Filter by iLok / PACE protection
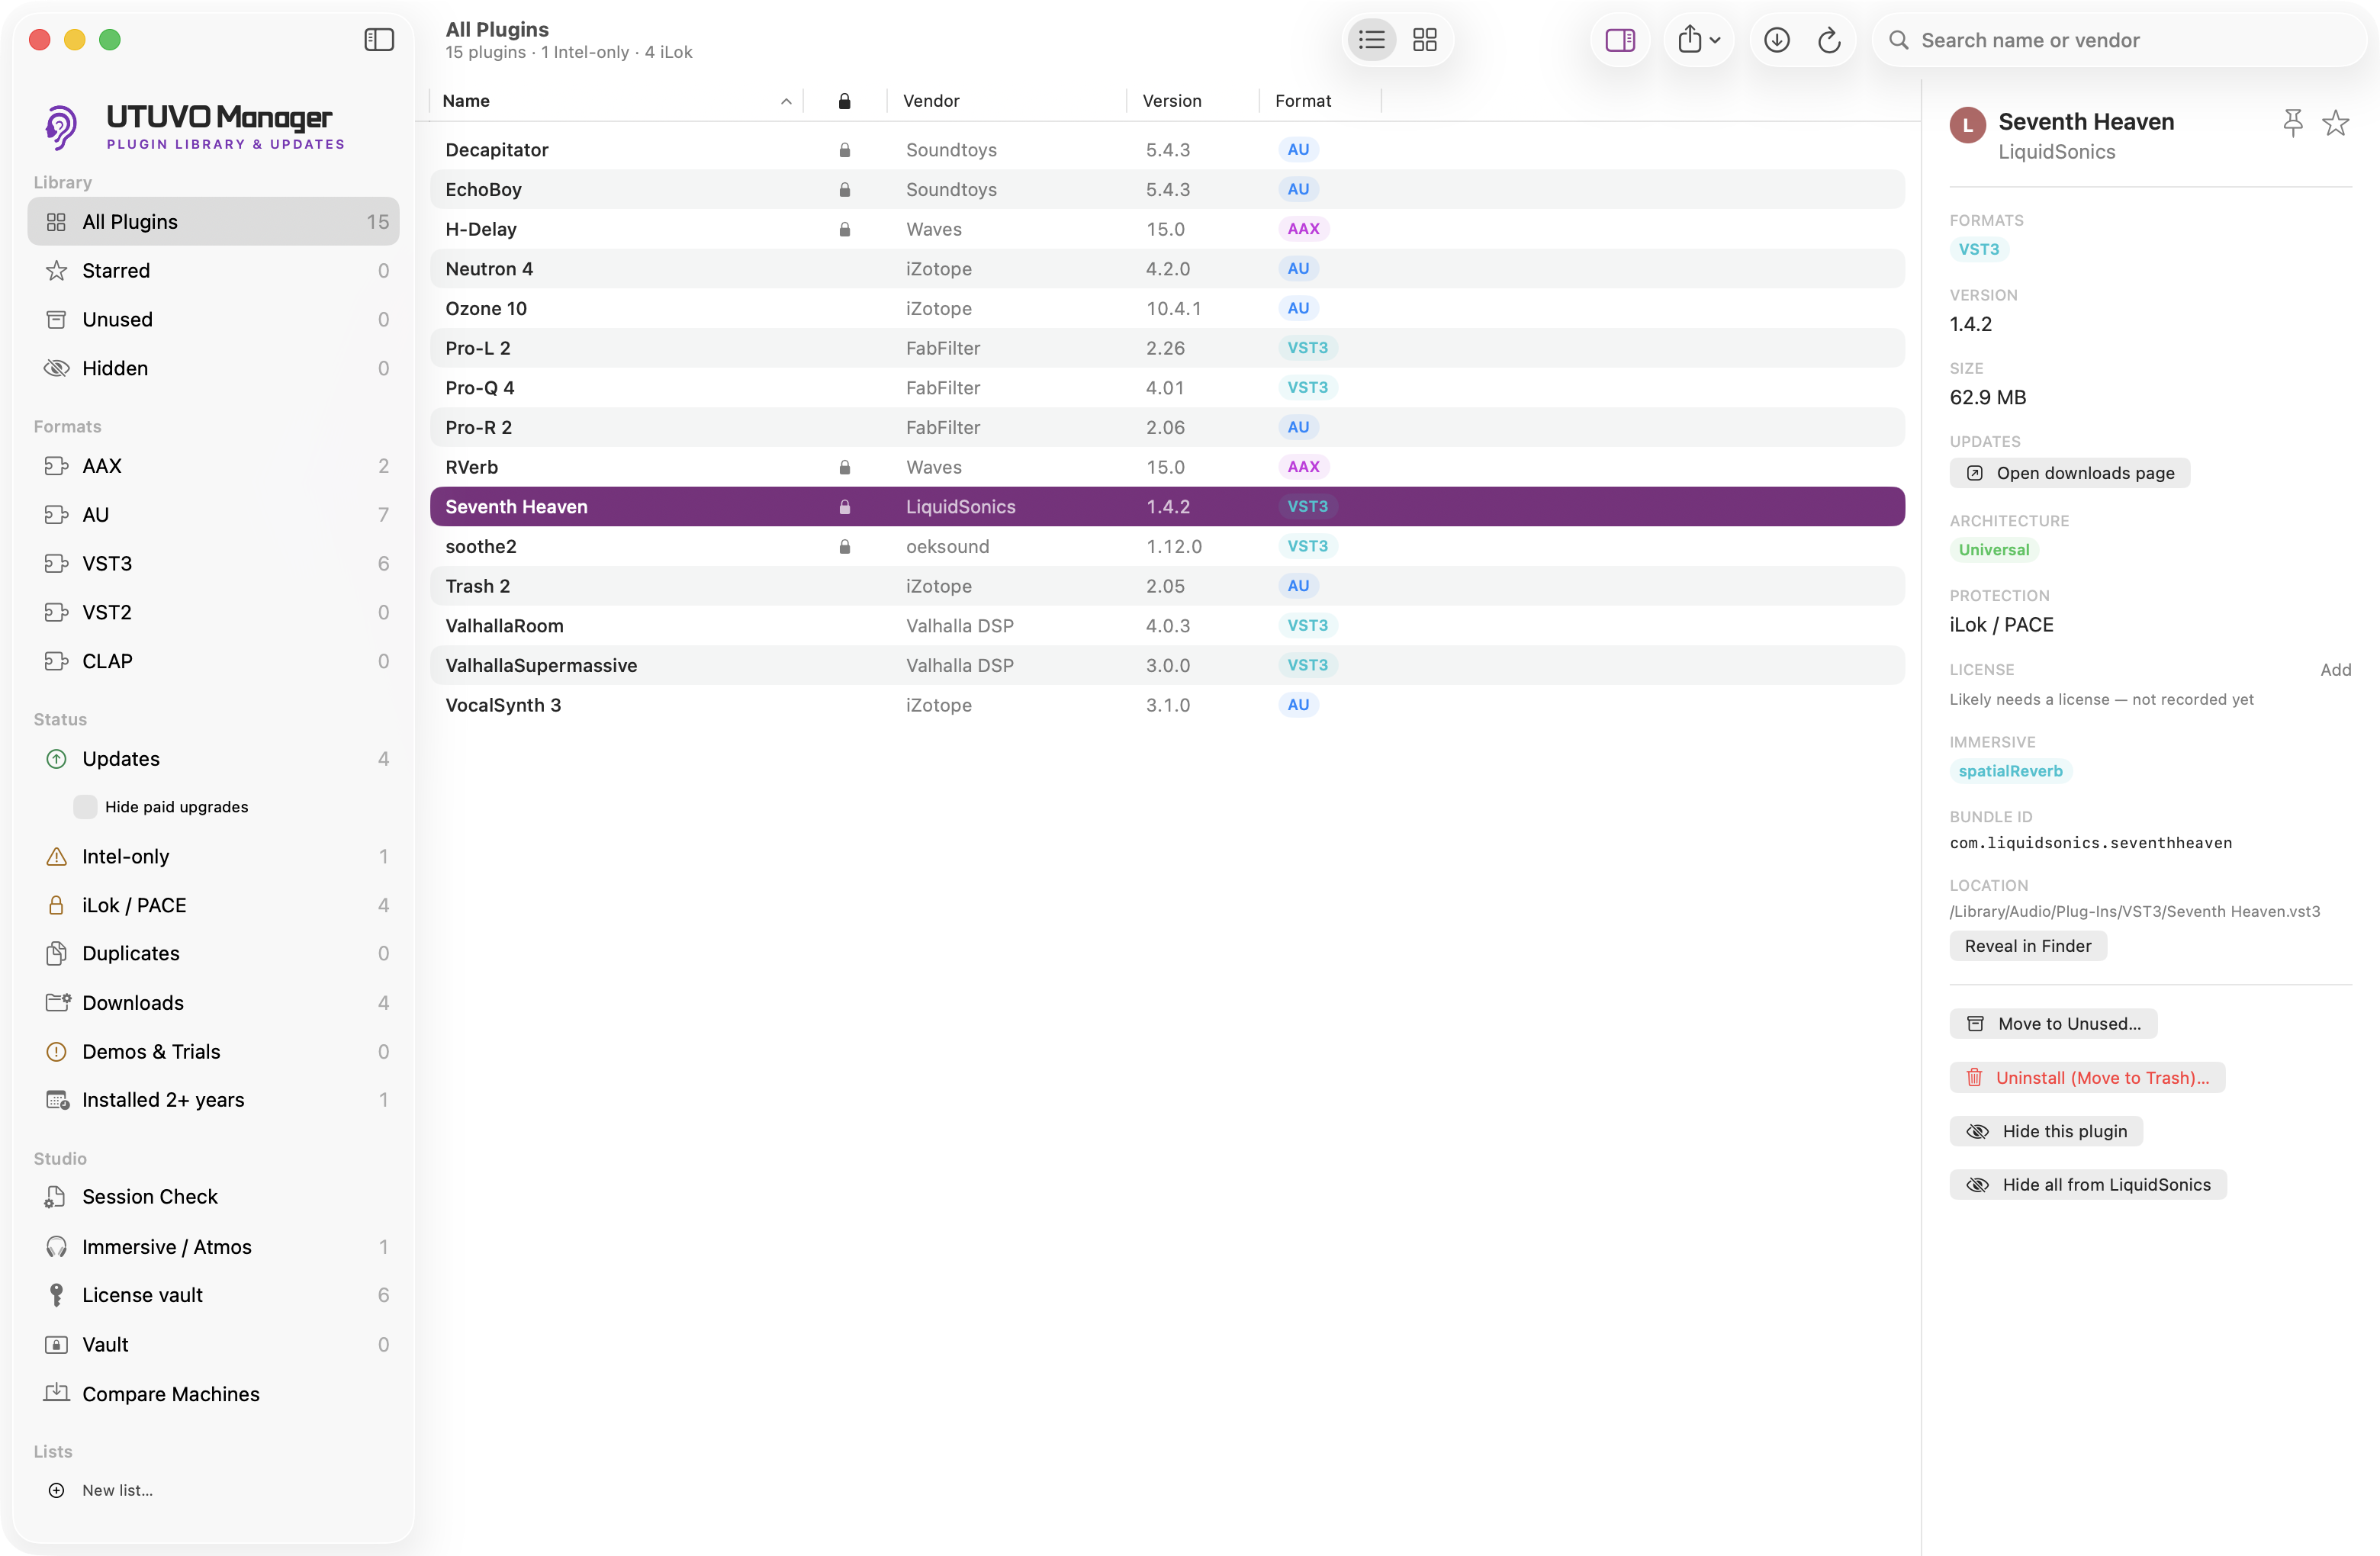The image size is (2380, 1556). tap(213, 906)
